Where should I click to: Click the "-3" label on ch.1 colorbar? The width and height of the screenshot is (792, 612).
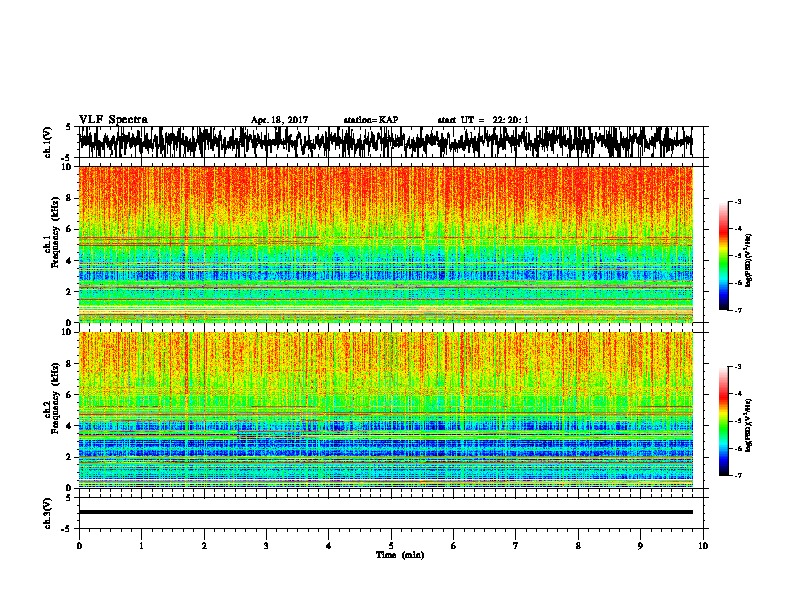[x=737, y=202]
